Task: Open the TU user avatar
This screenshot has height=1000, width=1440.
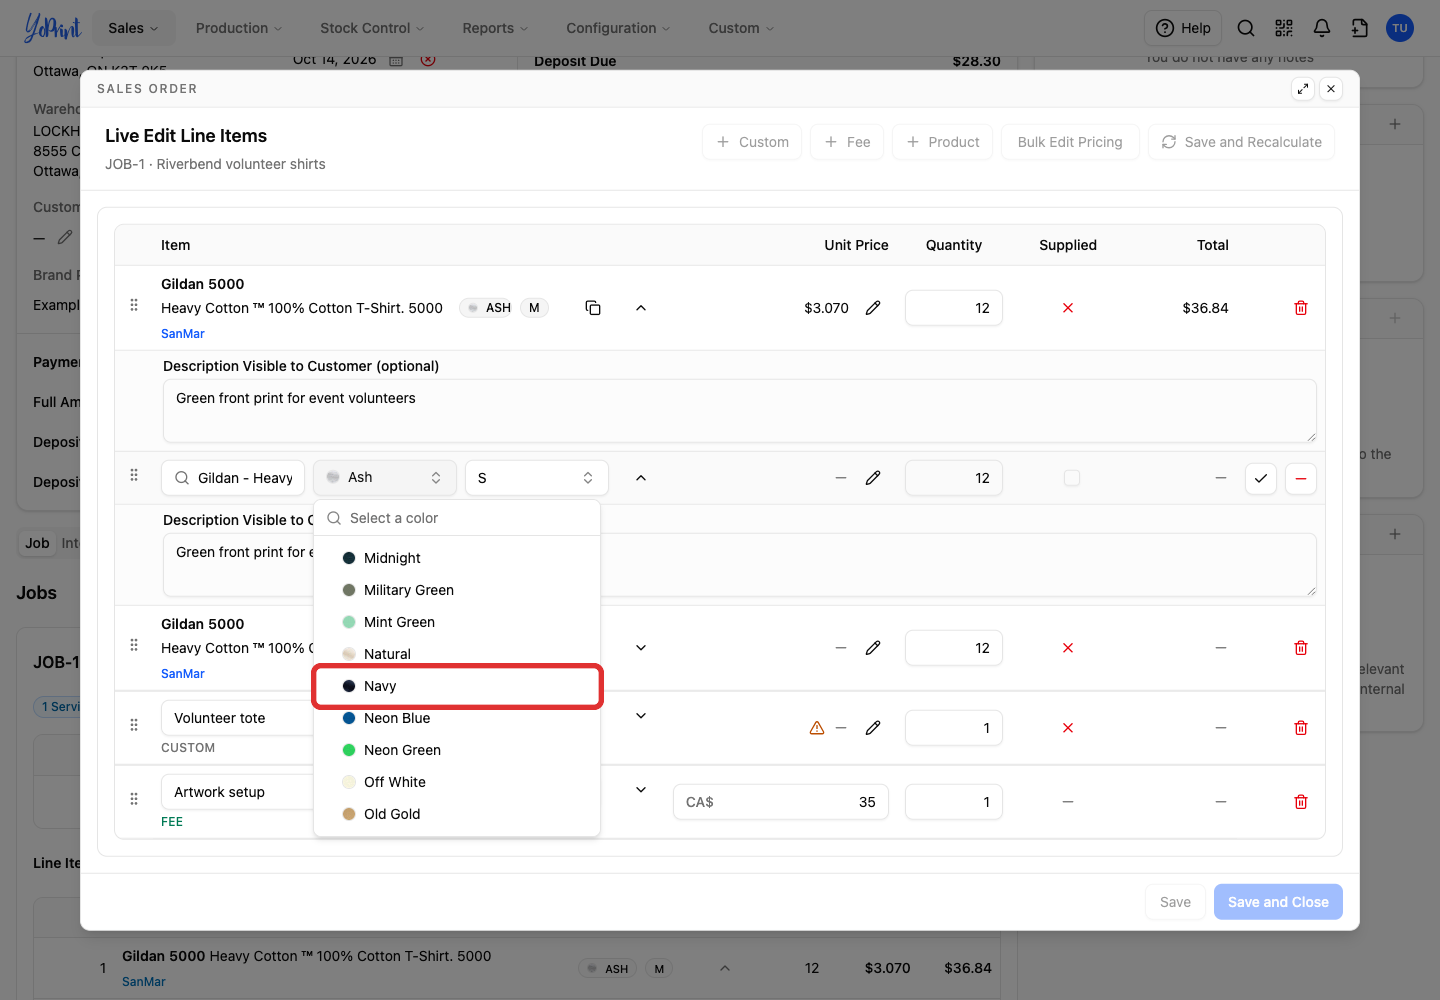Action: click(x=1400, y=28)
